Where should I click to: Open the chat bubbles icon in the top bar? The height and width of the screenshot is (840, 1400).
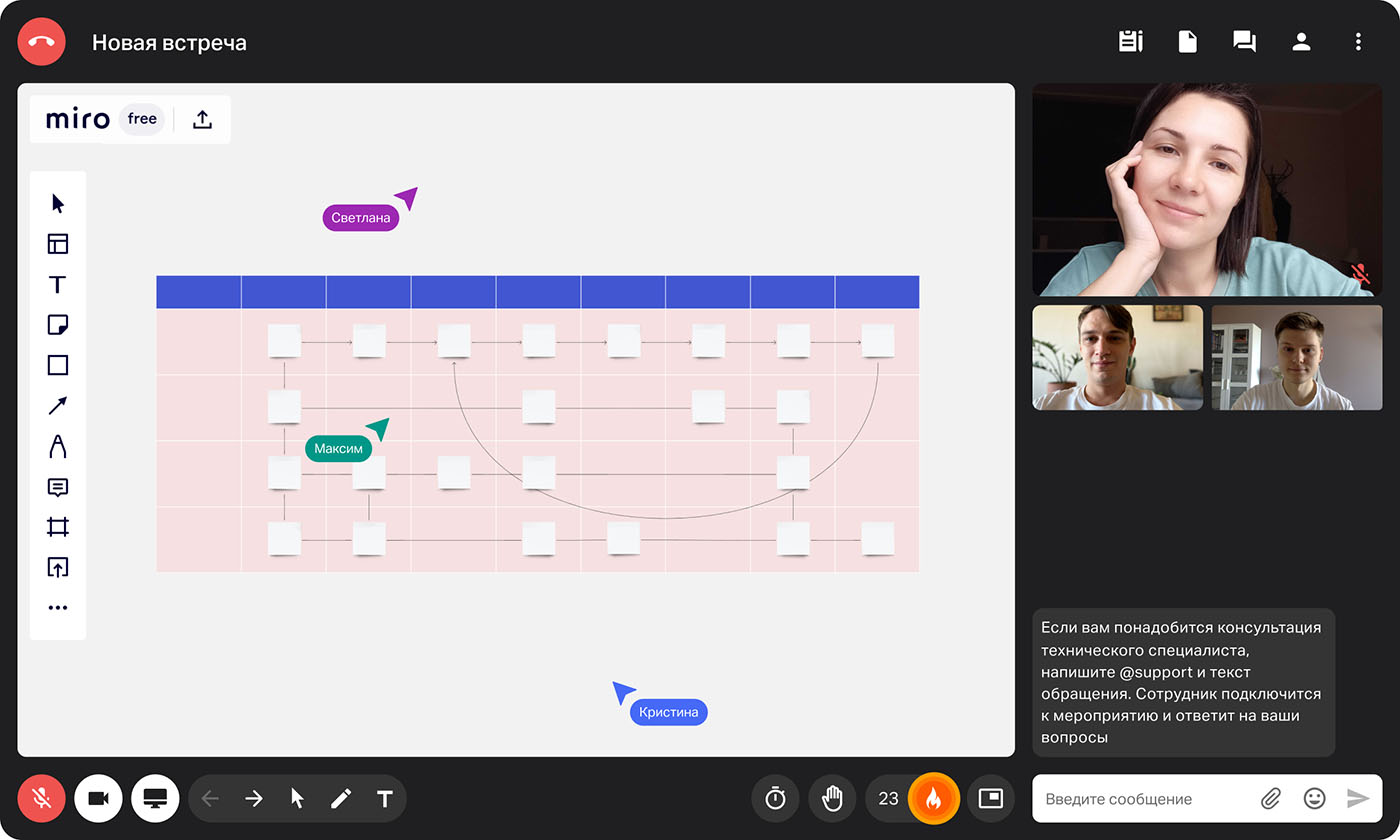(x=1244, y=42)
